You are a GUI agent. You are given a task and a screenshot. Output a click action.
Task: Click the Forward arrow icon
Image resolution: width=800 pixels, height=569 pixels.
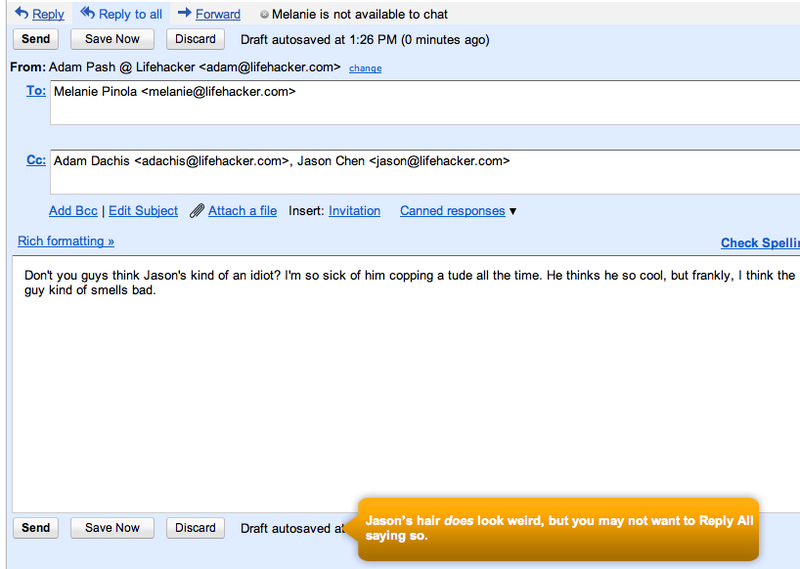pyautogui.click(x=184, y=13)
